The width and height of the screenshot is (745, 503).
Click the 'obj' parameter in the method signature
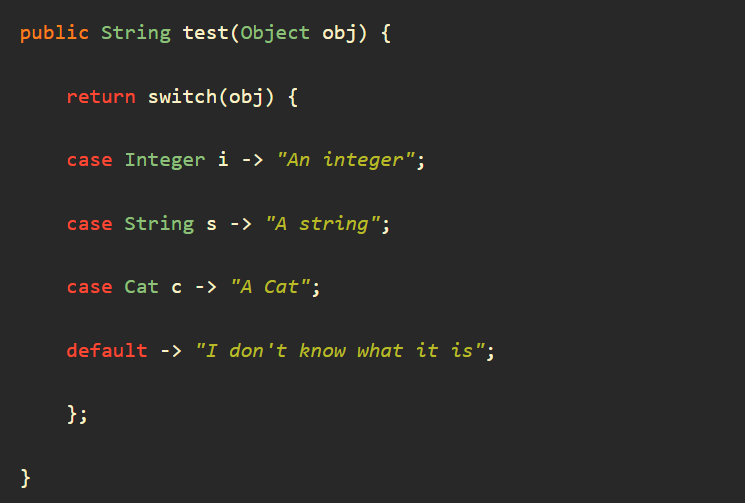[x=339, y=34]
